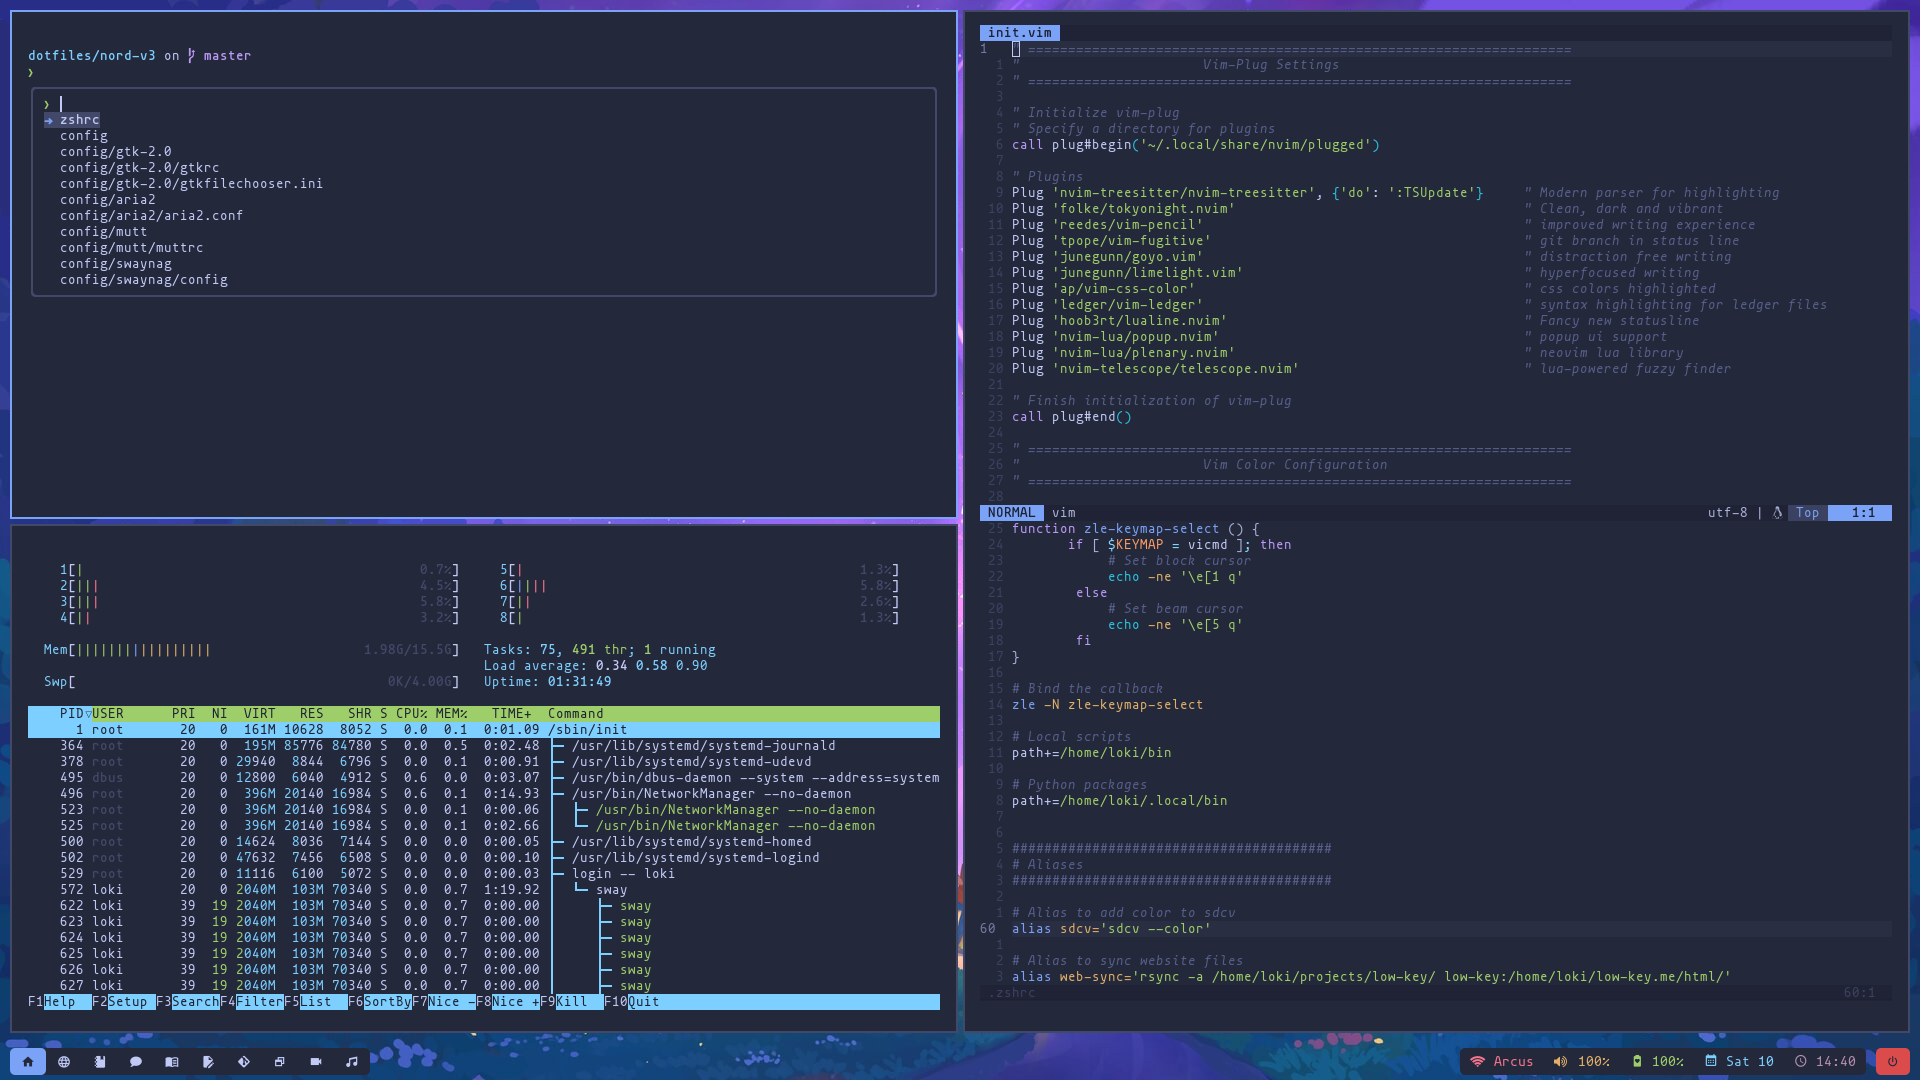Viewport: 1920px width, 1080px height.
Task: Click htop F2 Setup button
Action: click(124, 1002)
